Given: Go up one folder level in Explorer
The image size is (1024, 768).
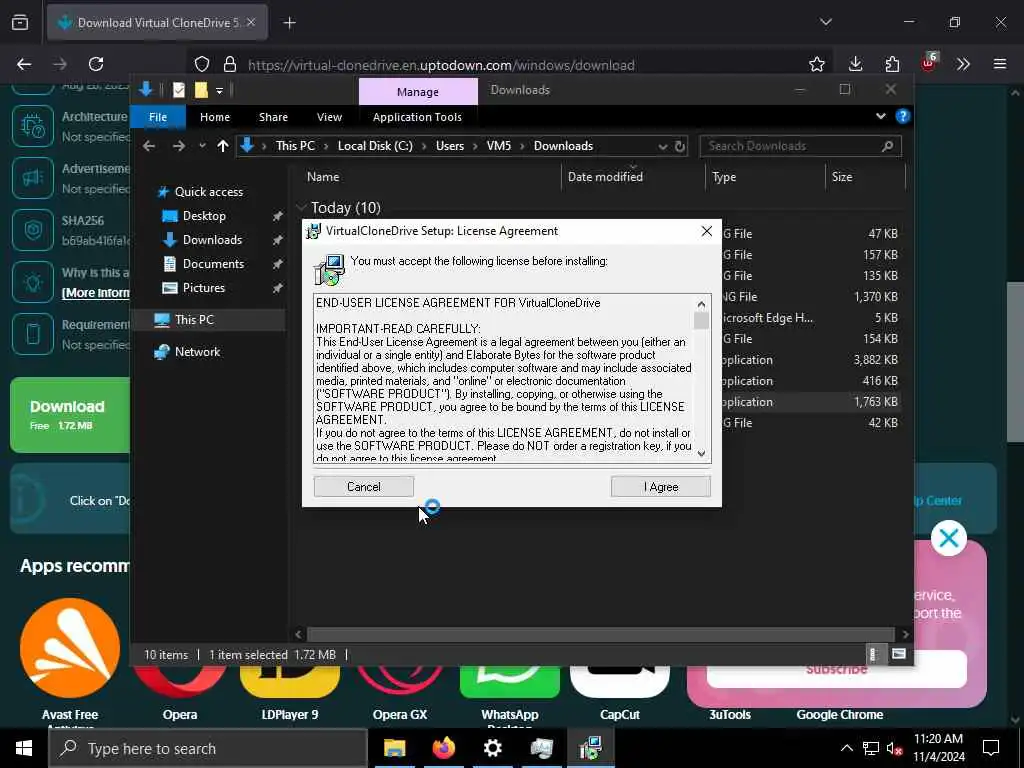Looking at the screenshot, I should pyautogui.click(x=223, y=146).
